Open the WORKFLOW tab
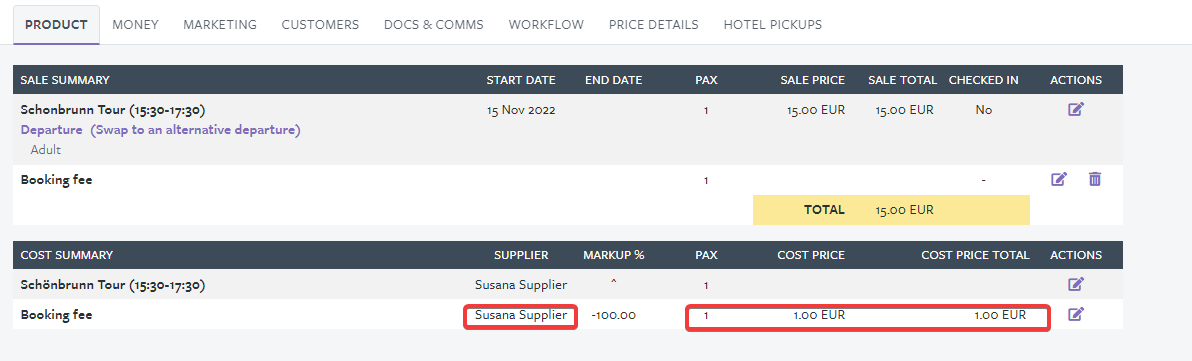Image resolution: width=1192 pixels, height=361 pixels. click(546, 24)
